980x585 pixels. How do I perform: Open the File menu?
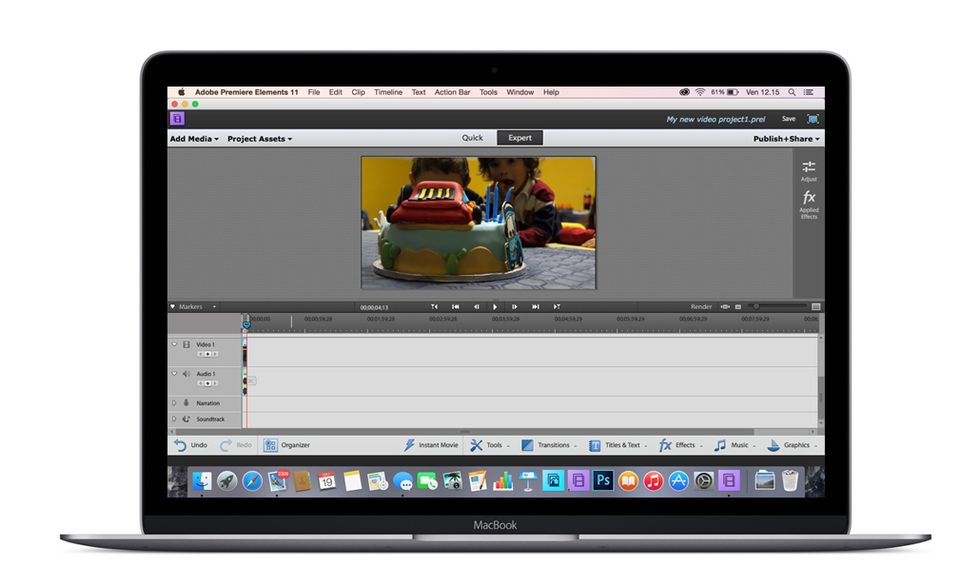pos(314,92)
